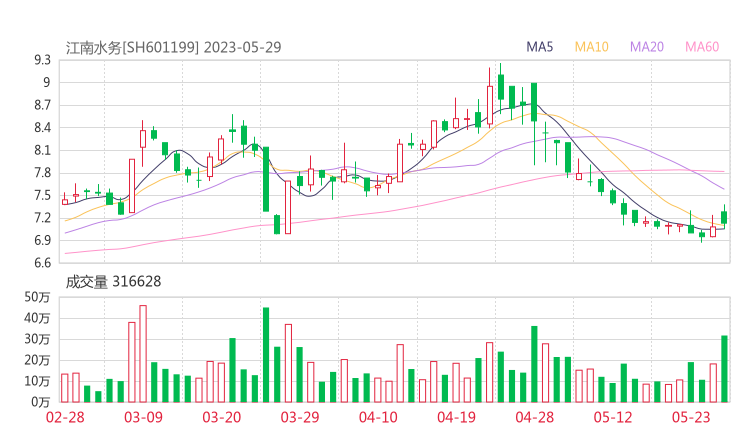The image size is (740, 440).
Task: Select the MA20 legend label
Action: [647, 47]
